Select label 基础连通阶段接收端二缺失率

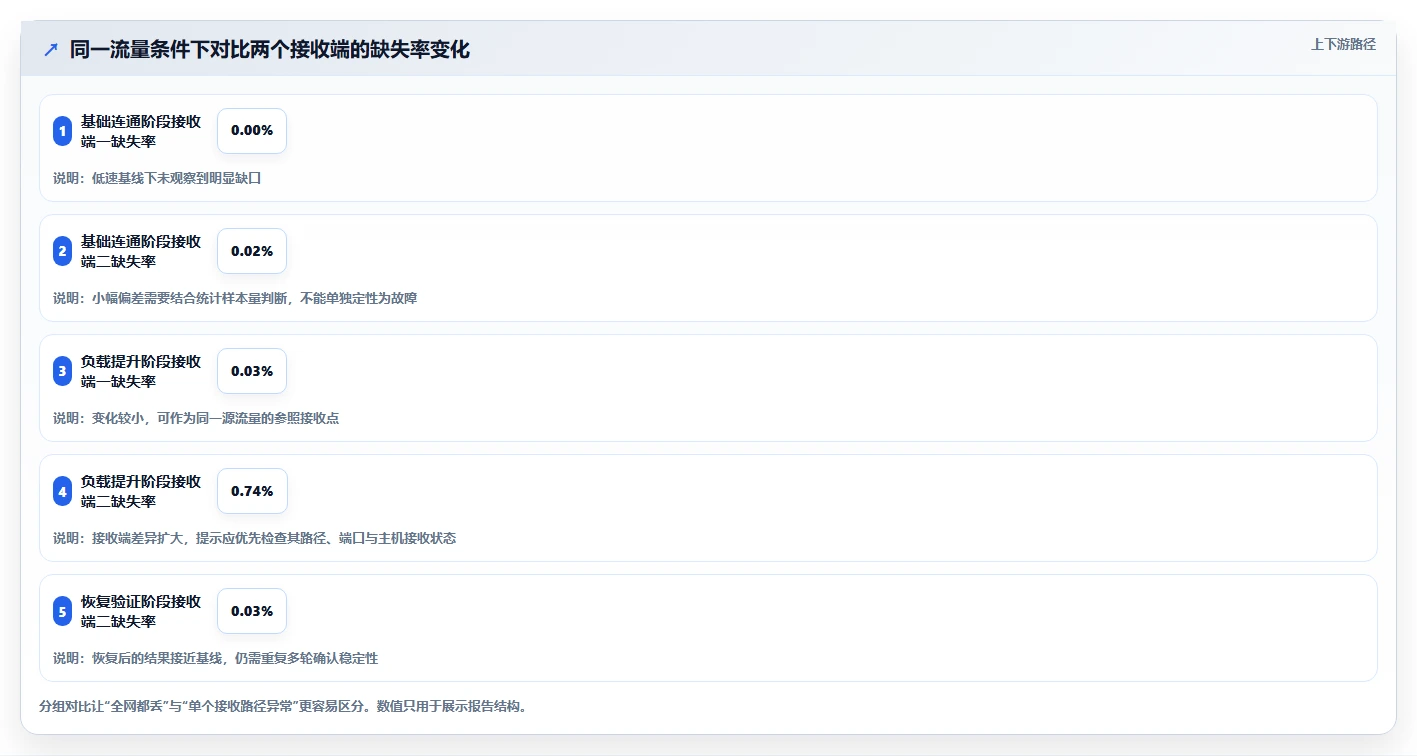(x=141, y=251)
